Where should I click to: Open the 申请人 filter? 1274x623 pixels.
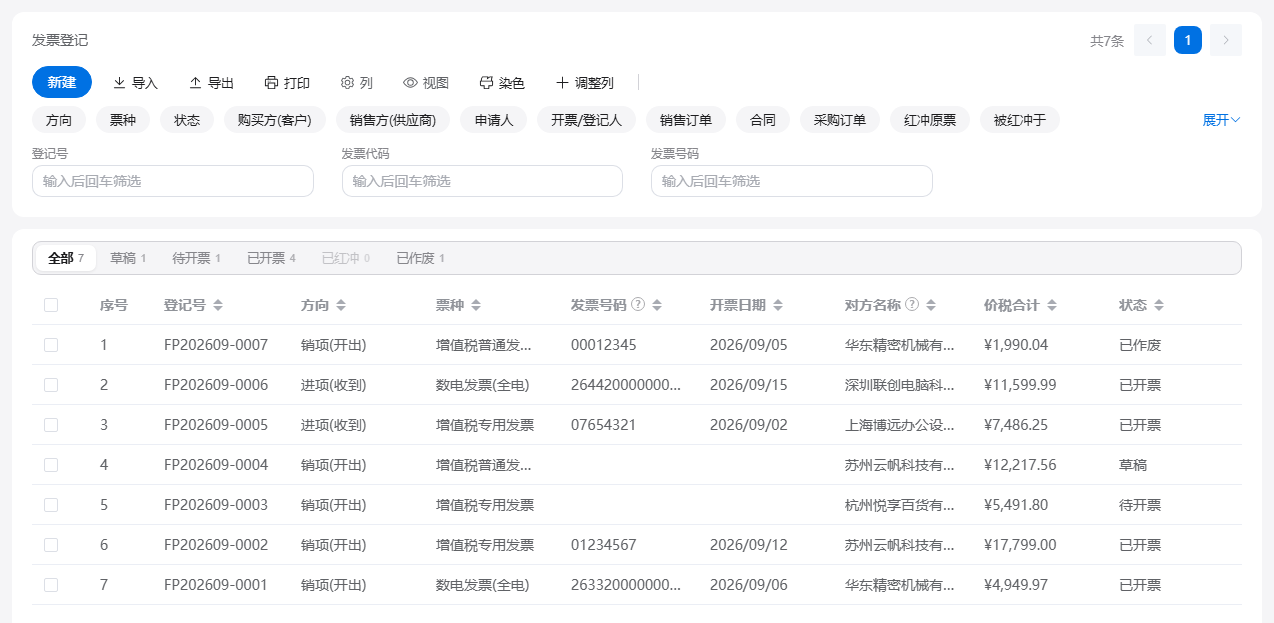point(494,120)
